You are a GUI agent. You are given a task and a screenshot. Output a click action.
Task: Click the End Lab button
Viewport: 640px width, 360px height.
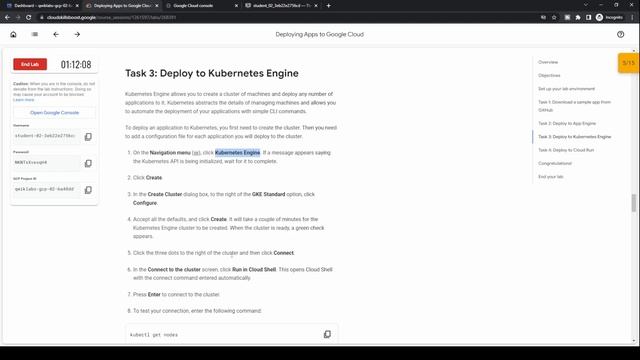point(30,64)
